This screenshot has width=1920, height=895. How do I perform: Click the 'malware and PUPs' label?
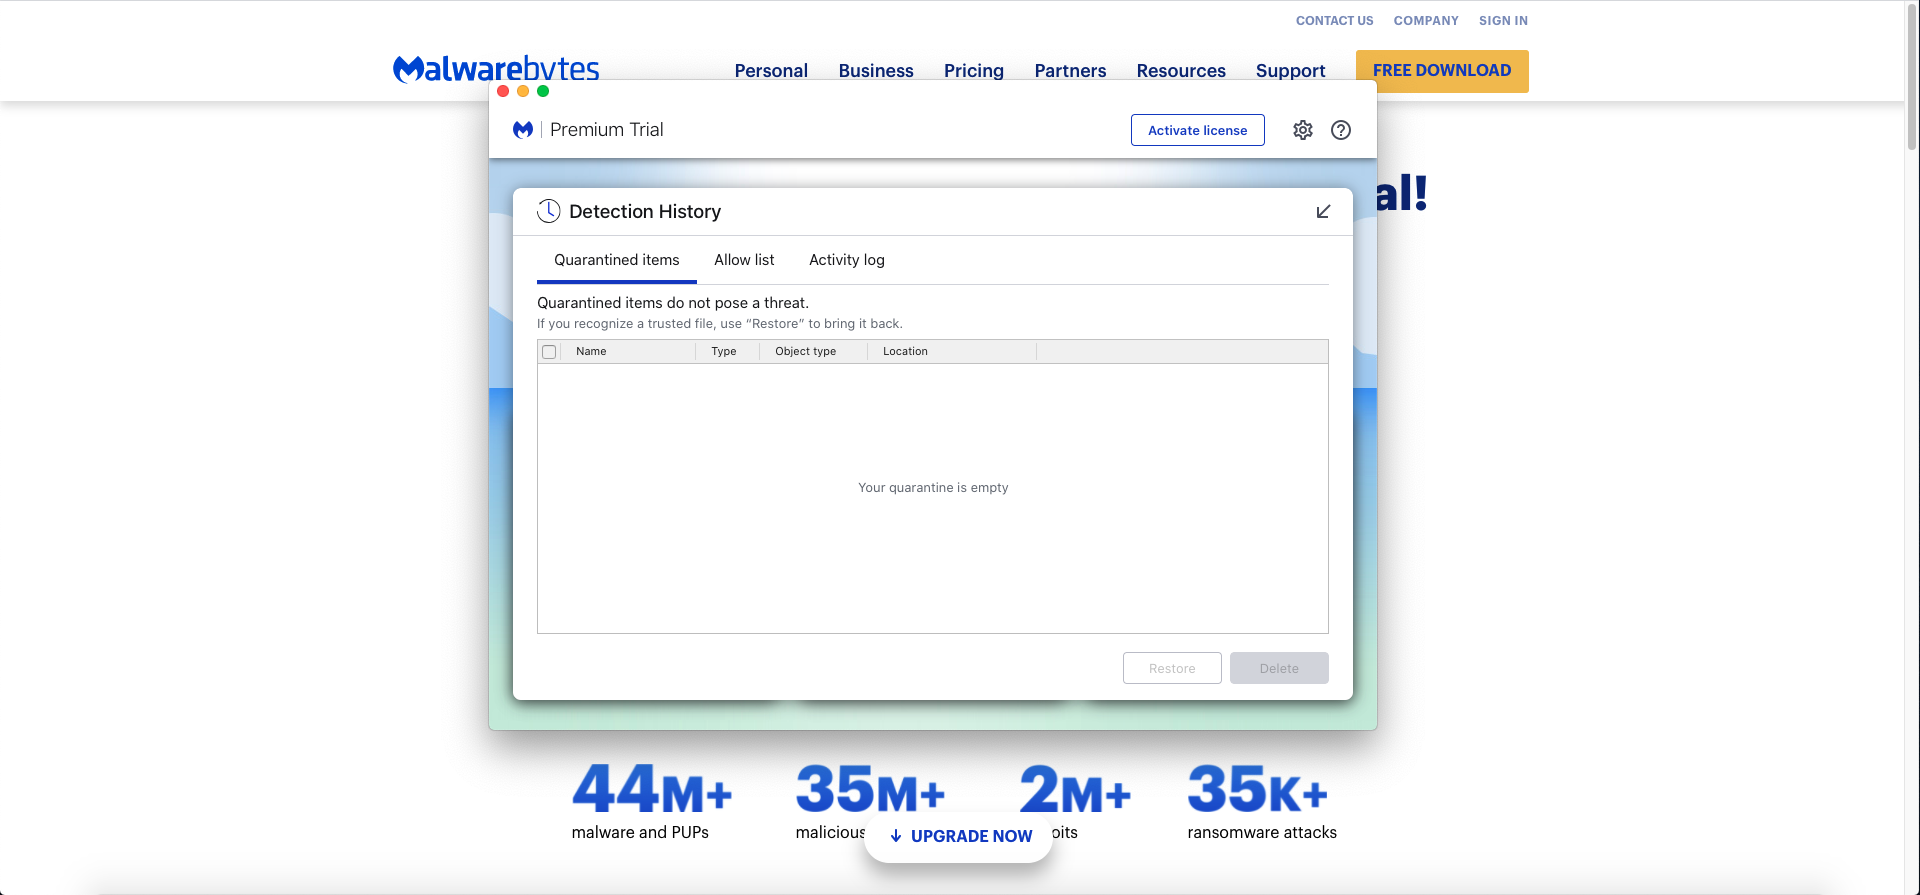click(640, 833)
